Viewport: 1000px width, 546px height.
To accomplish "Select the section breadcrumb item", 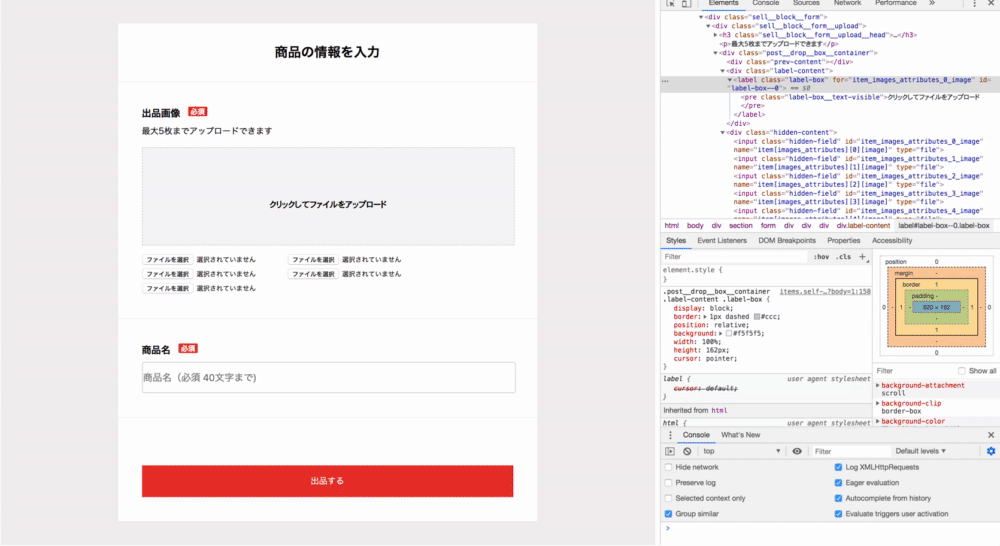I will (740, 226).
